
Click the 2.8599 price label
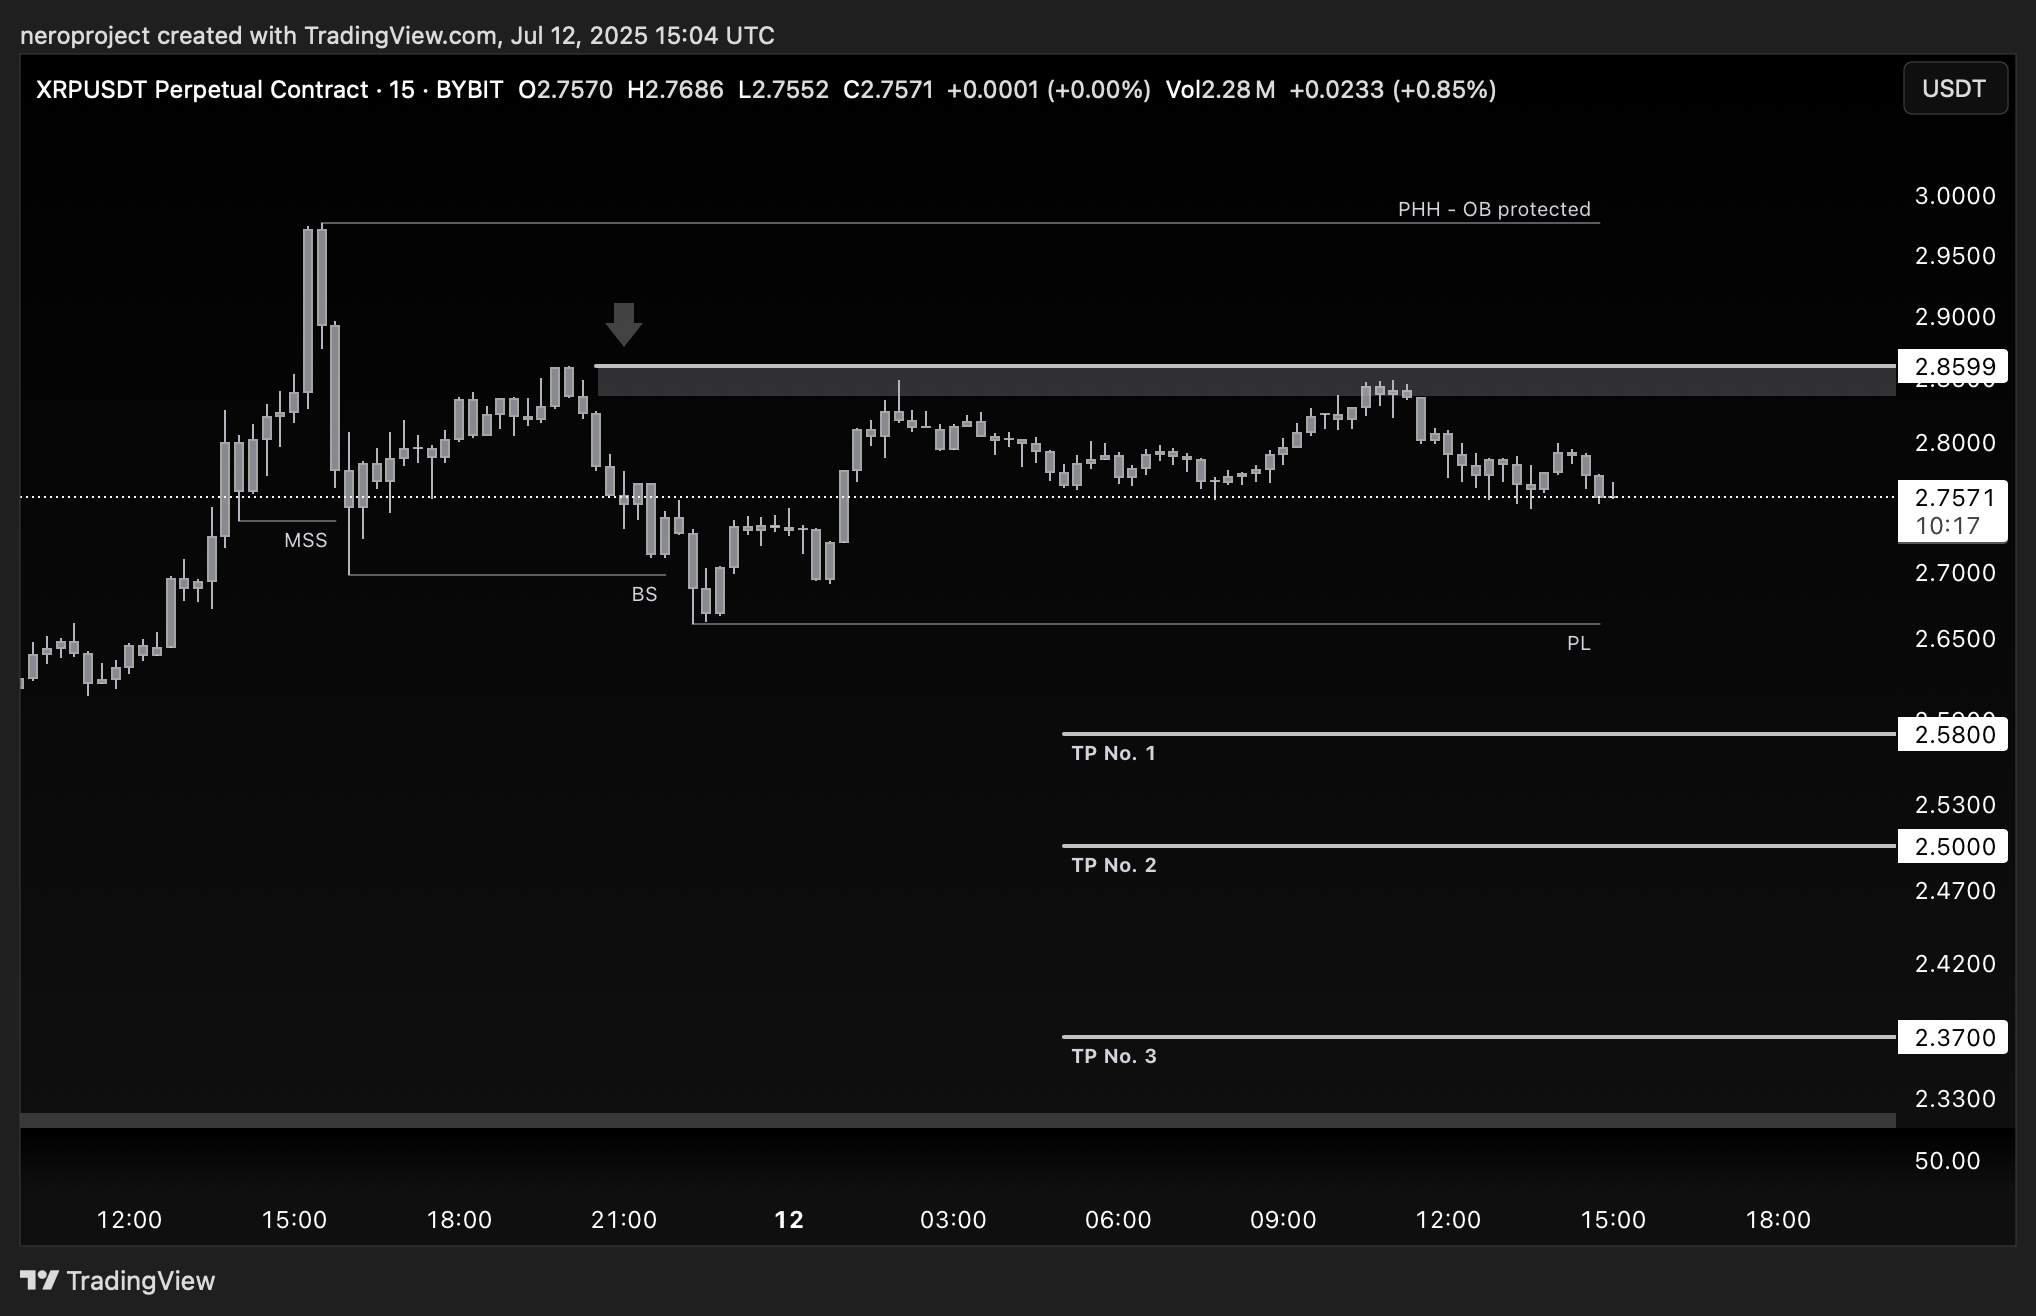pyautogui.click(x=1952, y=366)
